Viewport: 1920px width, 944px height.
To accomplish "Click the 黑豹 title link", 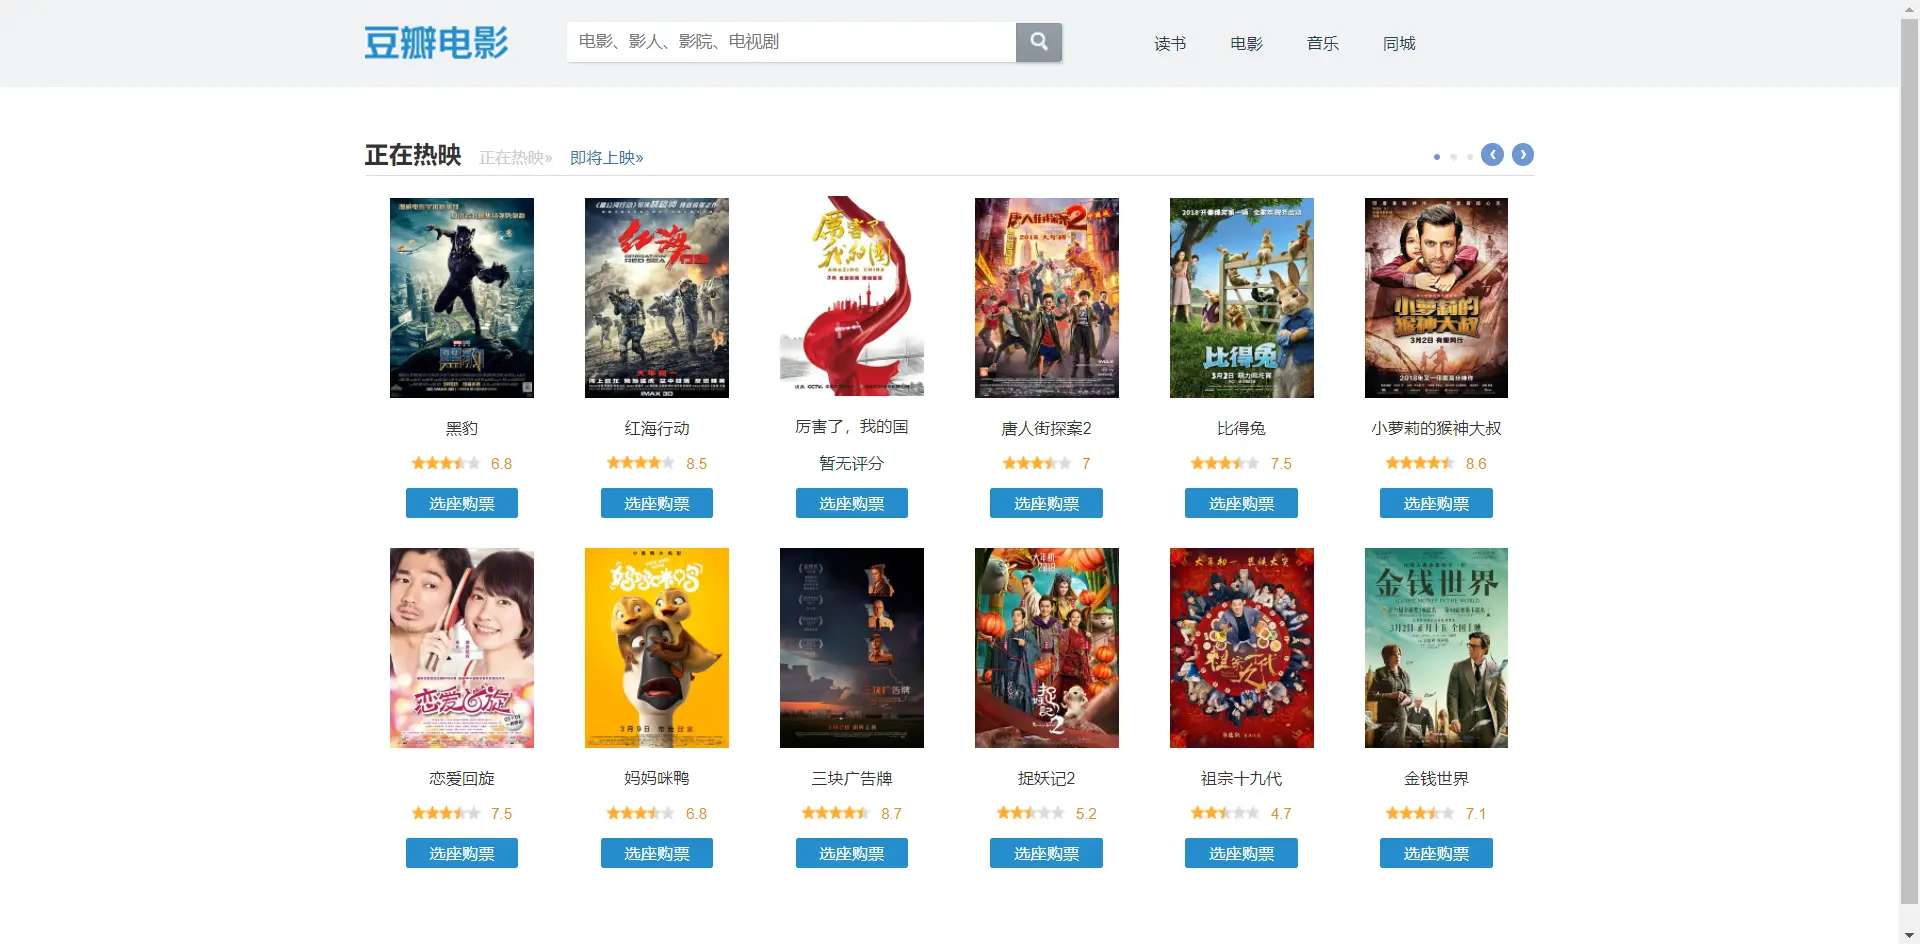I will point(462,428).
